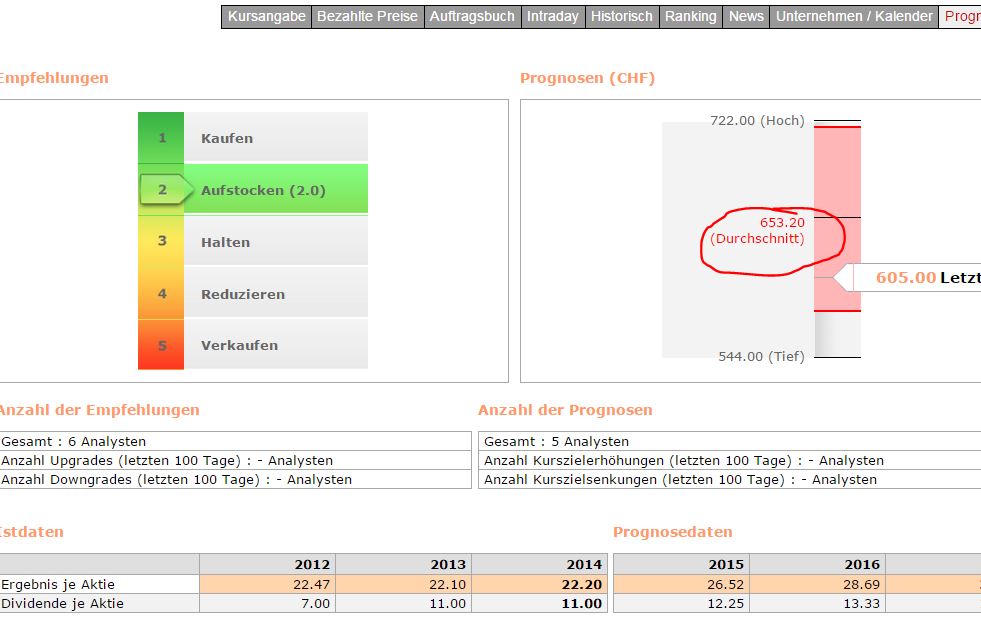This screenshot has height=624, width=981.
Task: Show the News tab
Action: click(x=746, y=17)
